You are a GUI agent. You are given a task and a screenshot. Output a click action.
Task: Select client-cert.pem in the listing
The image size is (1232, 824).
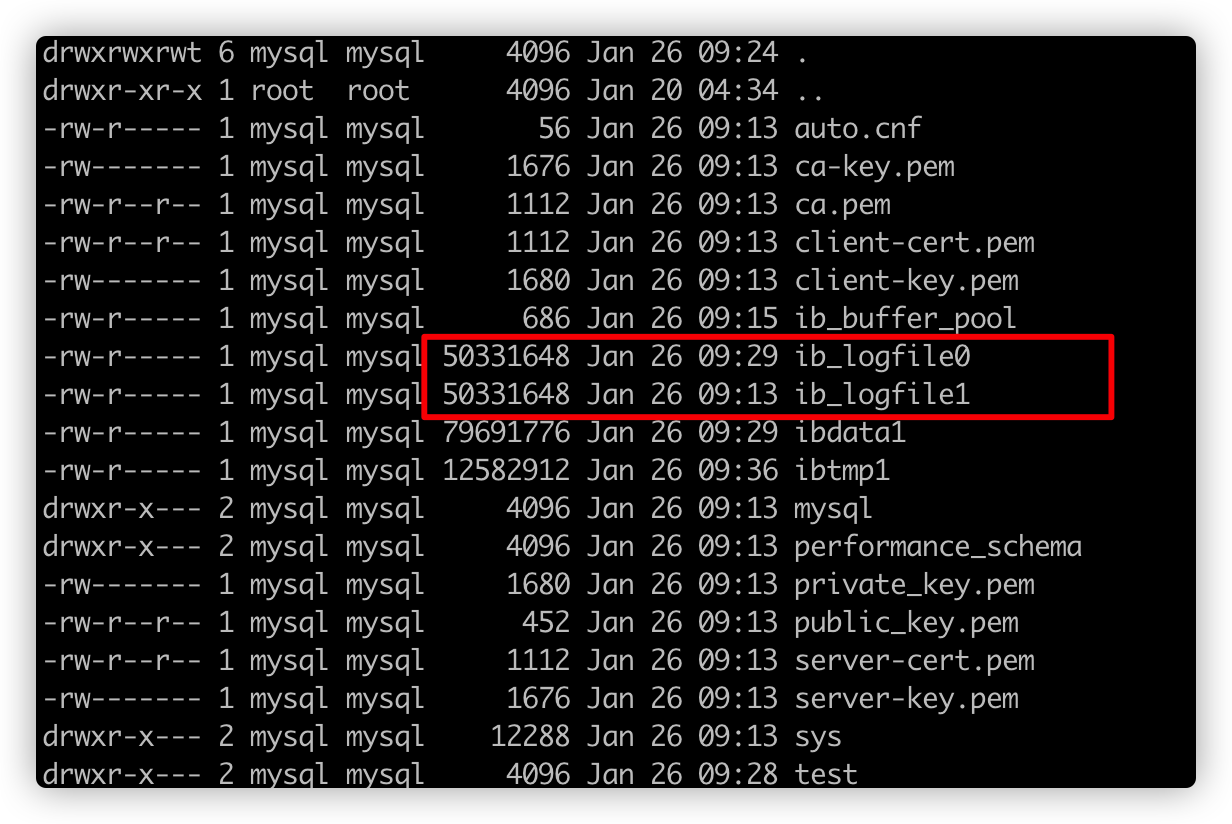click(914, 242)
